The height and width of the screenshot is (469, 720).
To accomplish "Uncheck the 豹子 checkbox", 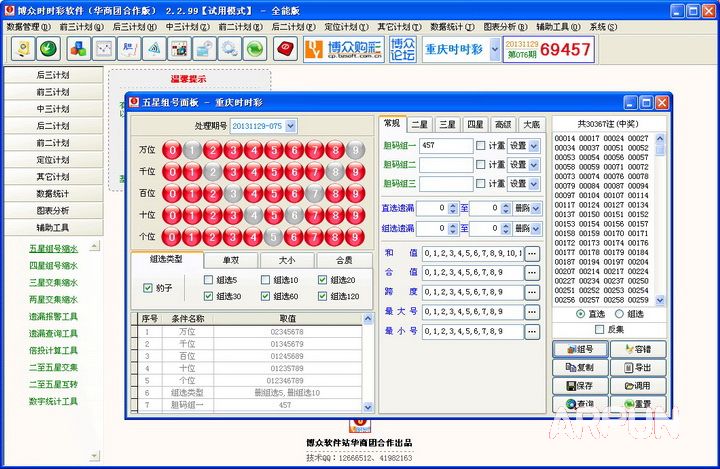I will pyautogui.click(x=147, y=288).
